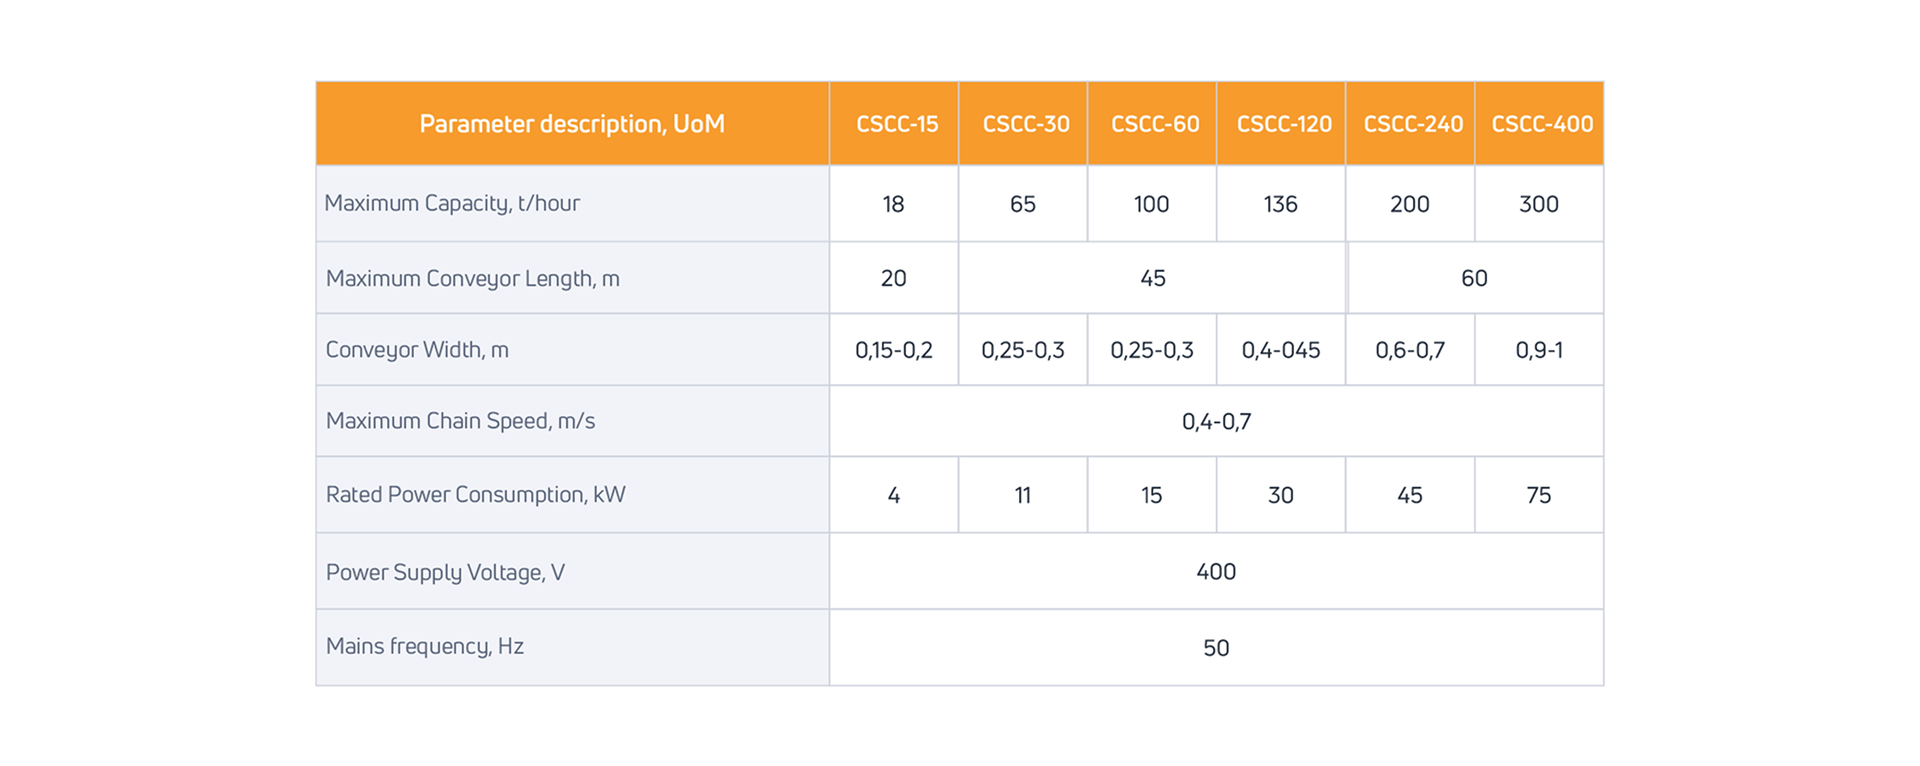Select the CSCC-120 column header

[1283, 124]
